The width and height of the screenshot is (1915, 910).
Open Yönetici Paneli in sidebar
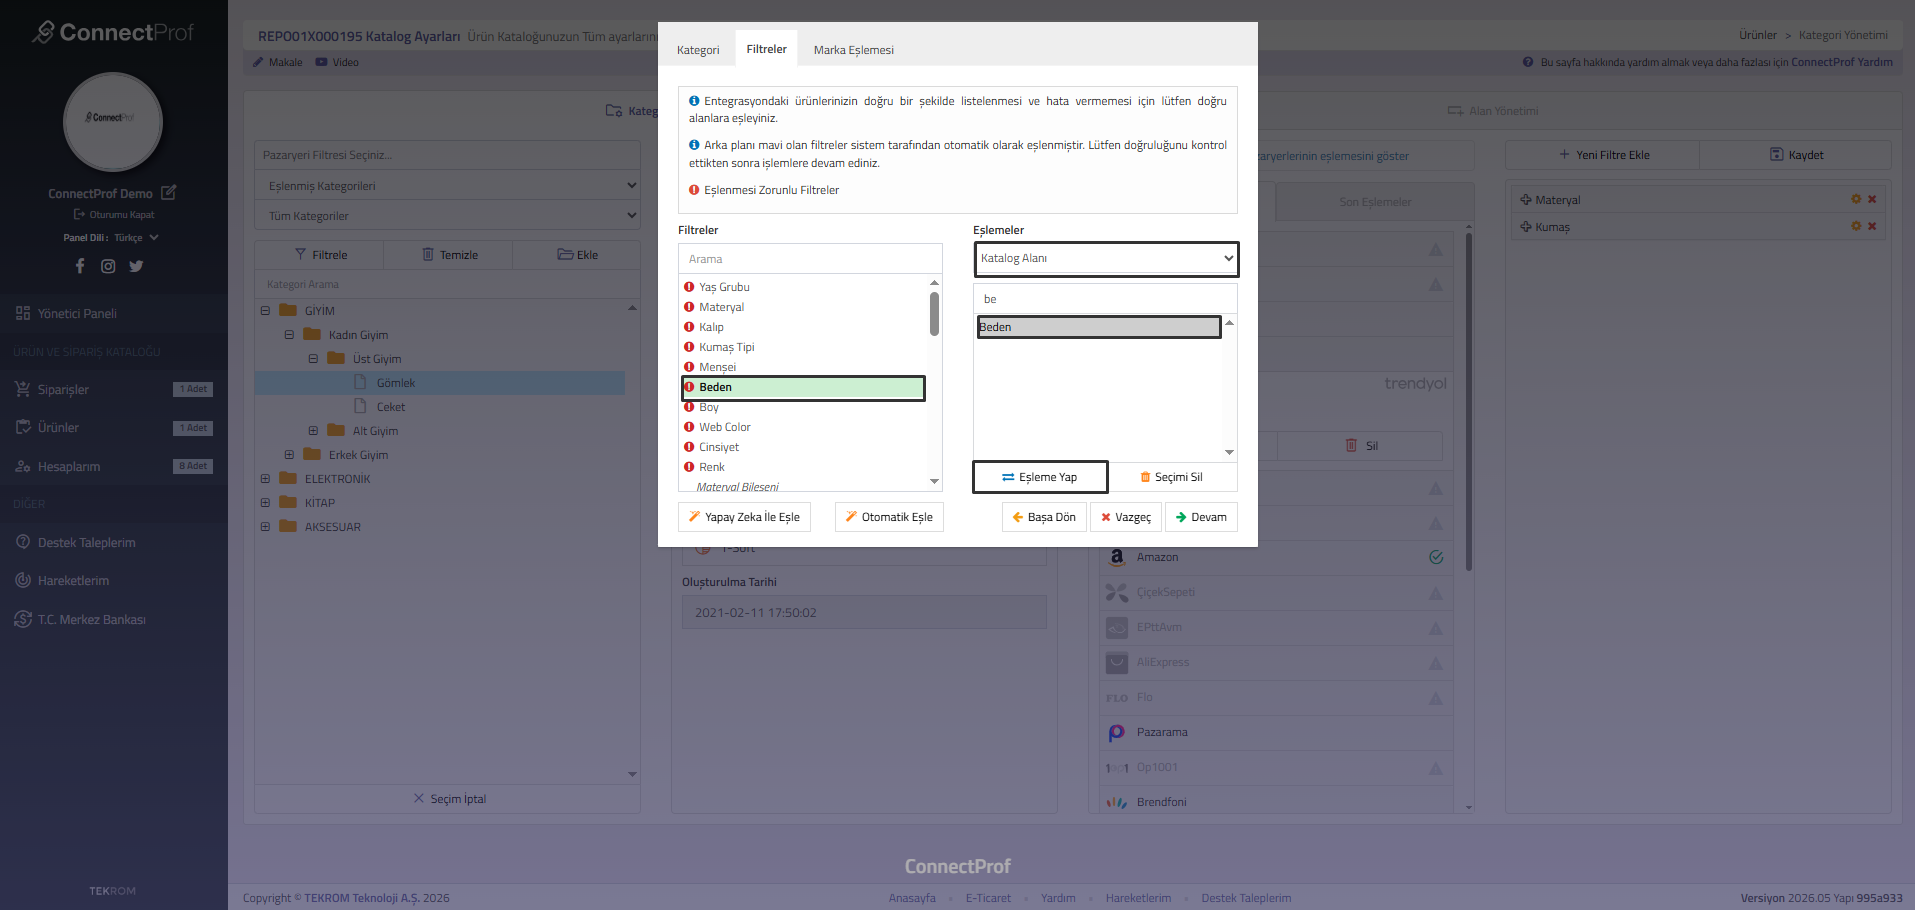tap(114, 313)
